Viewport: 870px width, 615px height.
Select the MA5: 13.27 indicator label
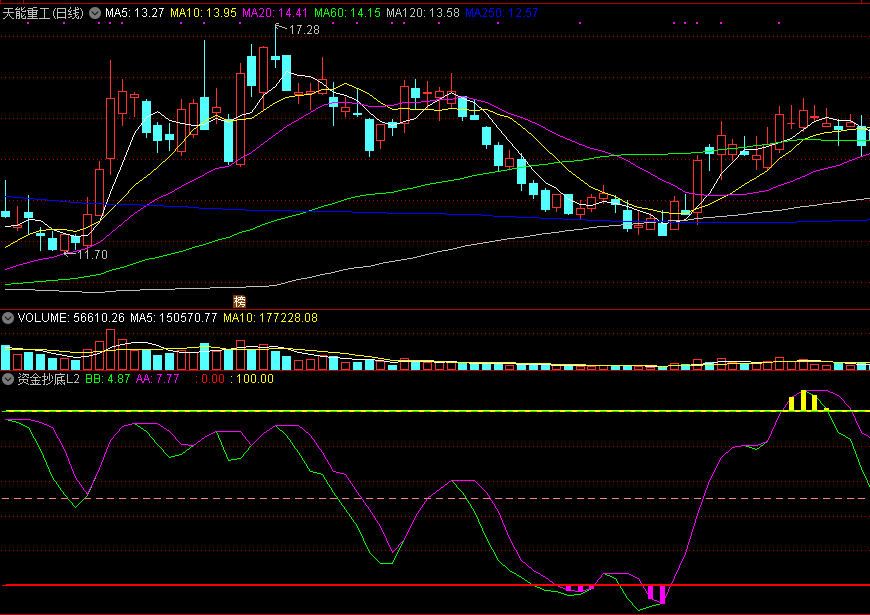[135, 13]
